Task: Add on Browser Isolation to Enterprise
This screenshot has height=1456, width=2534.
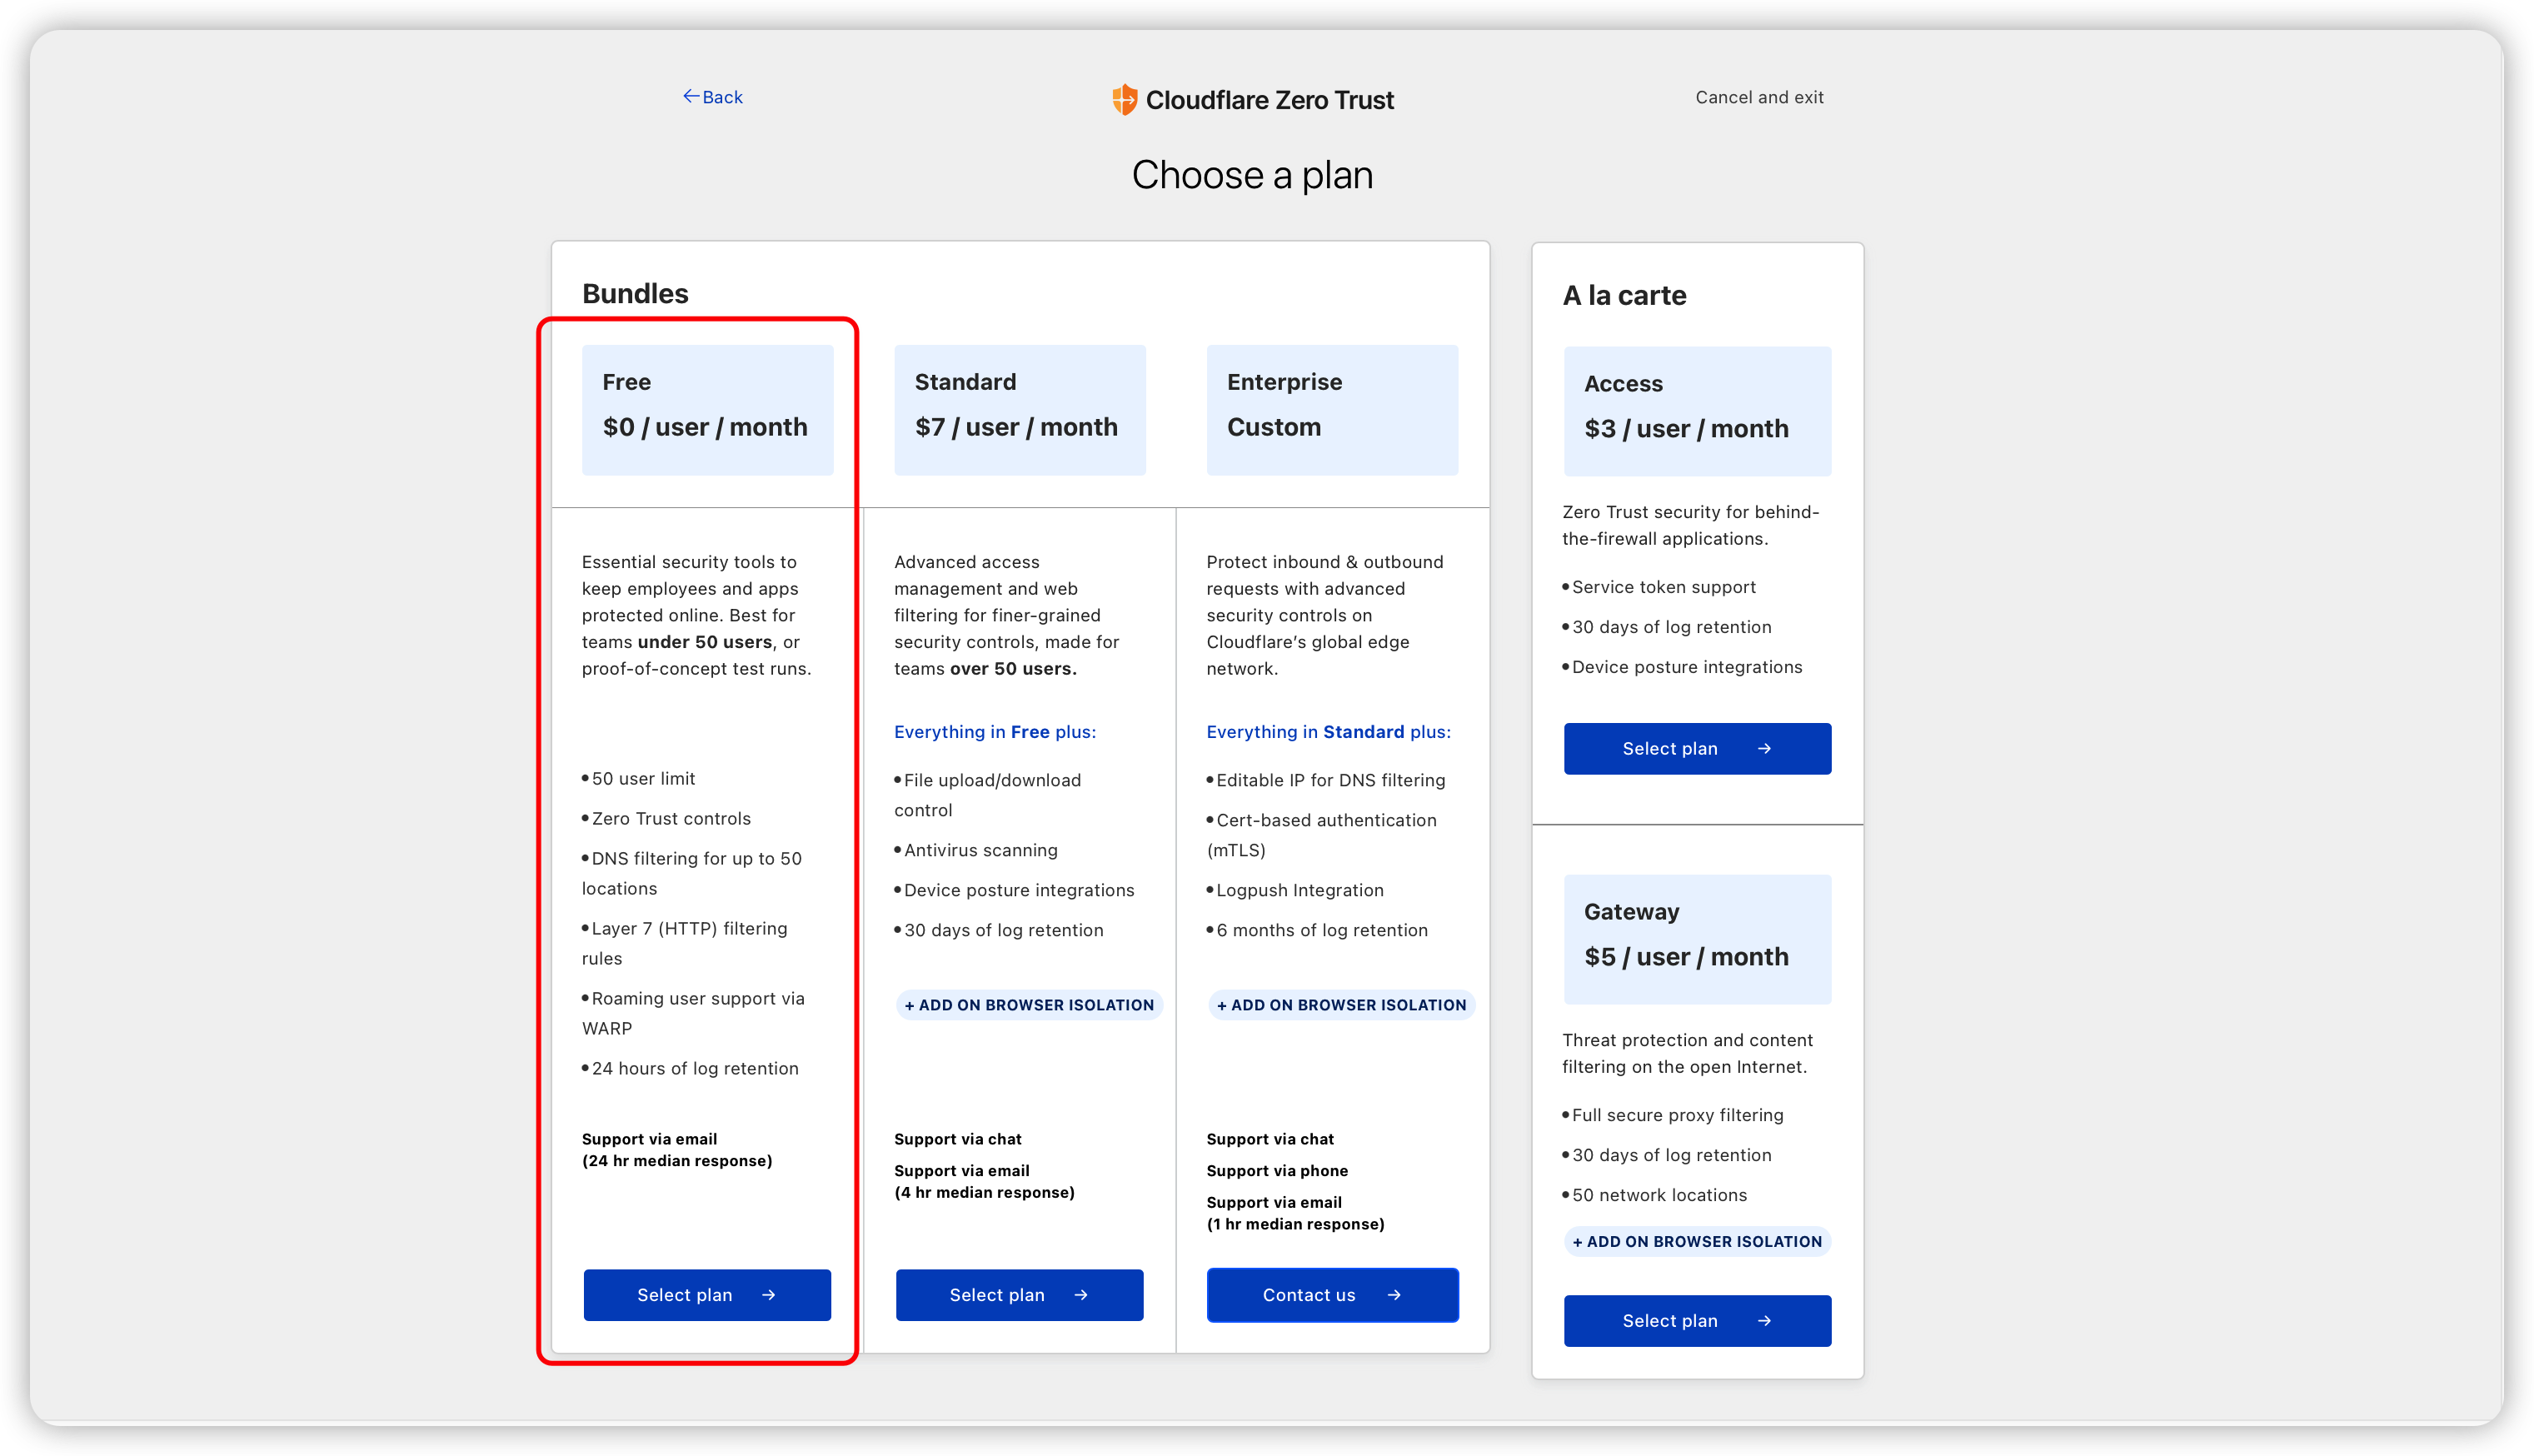Action: pyautogui.click(x=1341, y=1005)
